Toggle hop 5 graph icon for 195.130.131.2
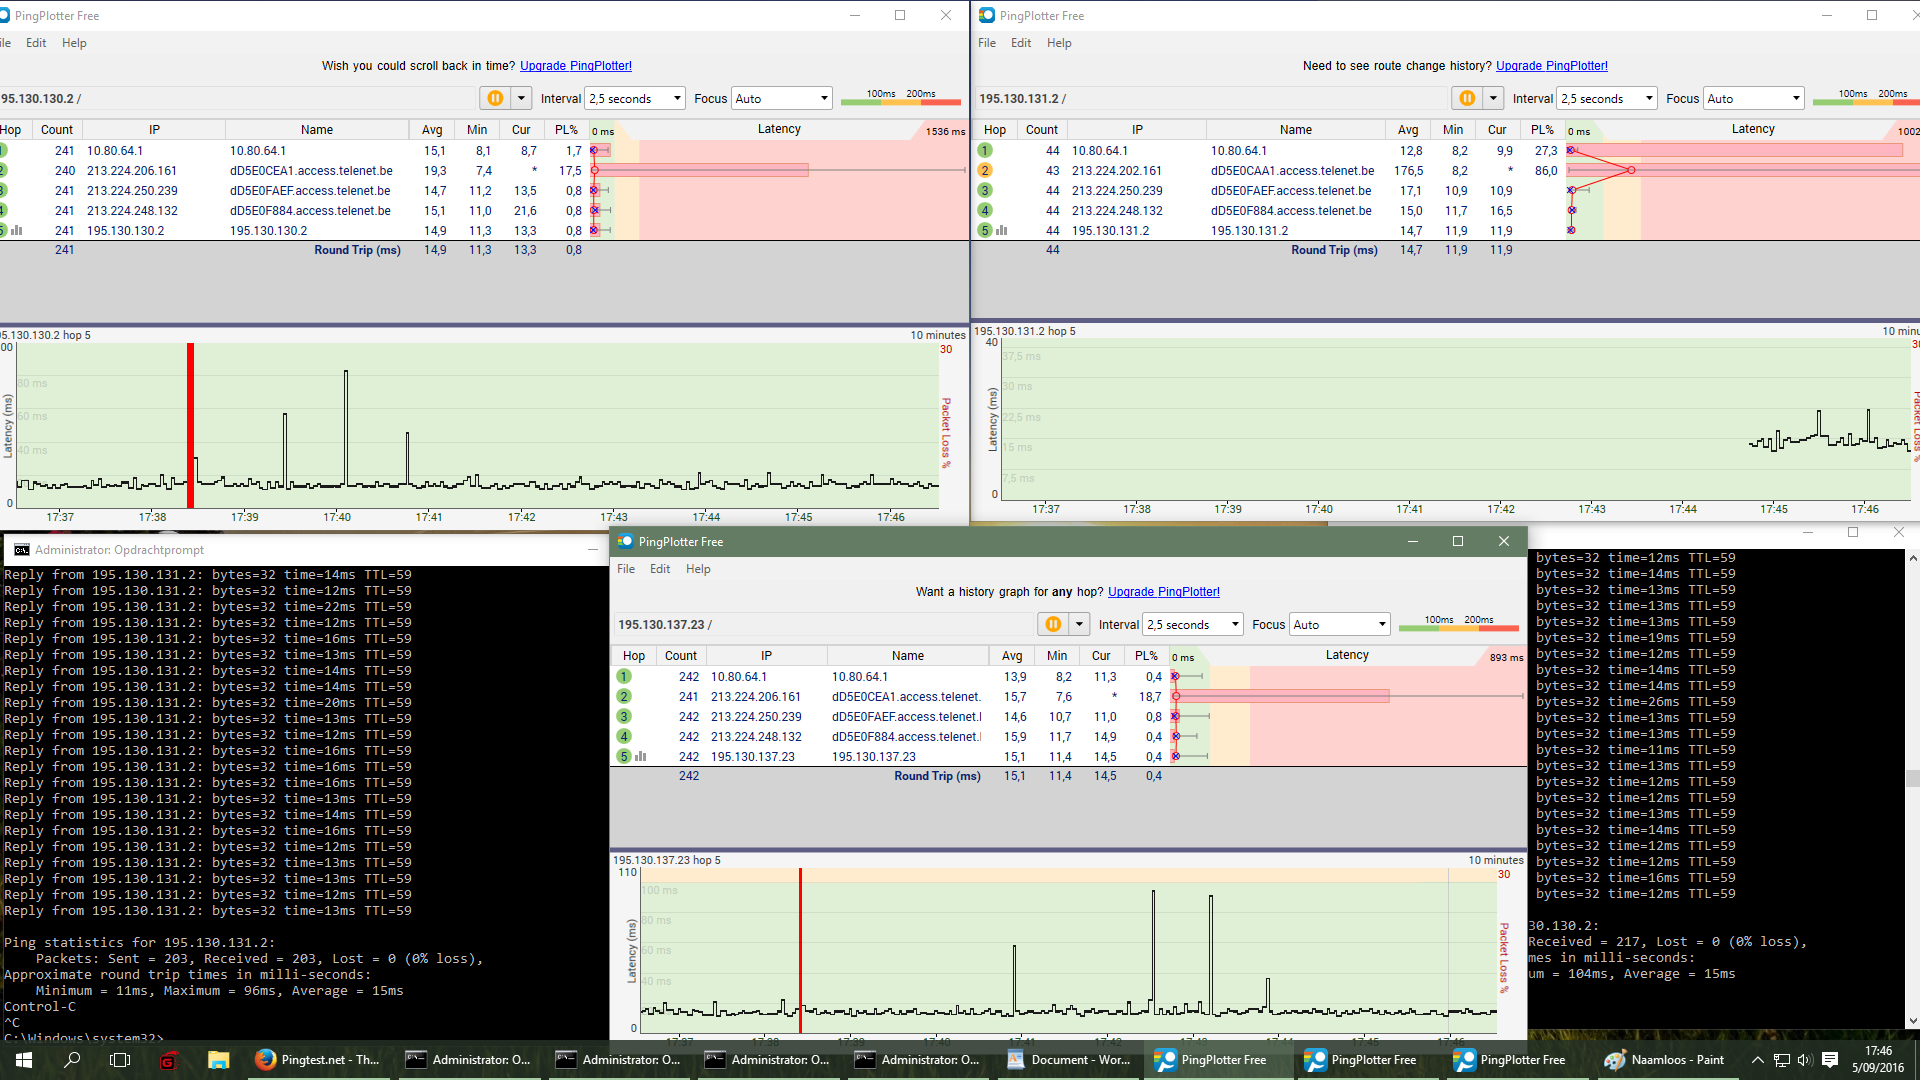The image size is (1920, 1080). [1002, 231]
